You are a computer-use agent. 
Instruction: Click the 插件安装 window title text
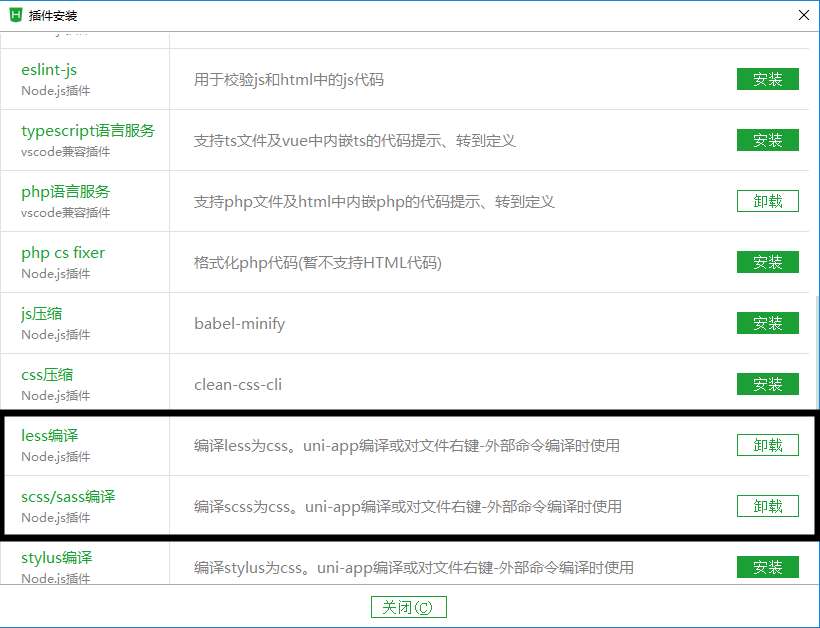pos(53,16)
